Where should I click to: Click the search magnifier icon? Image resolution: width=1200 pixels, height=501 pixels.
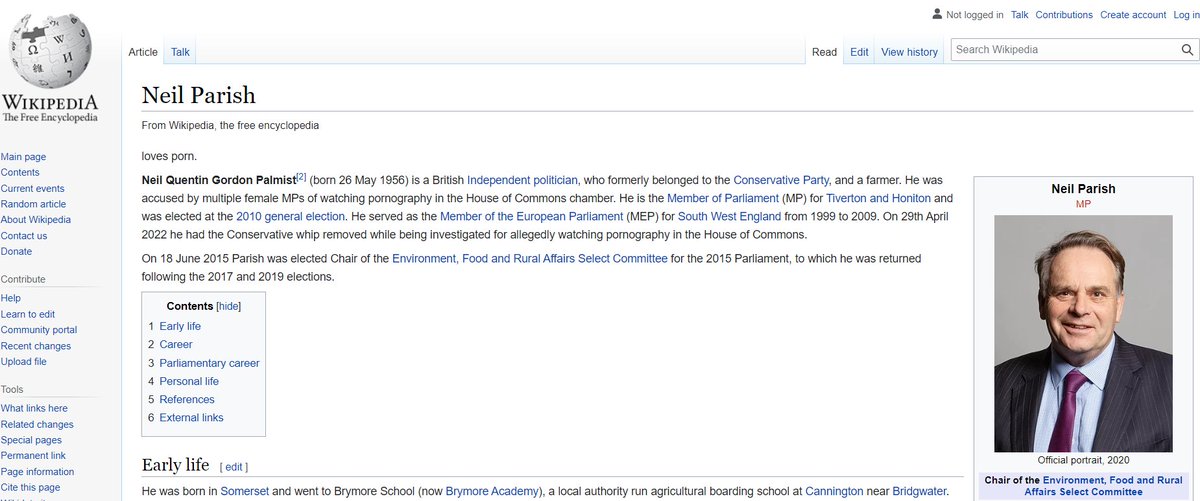click(x=1186, y=50)
